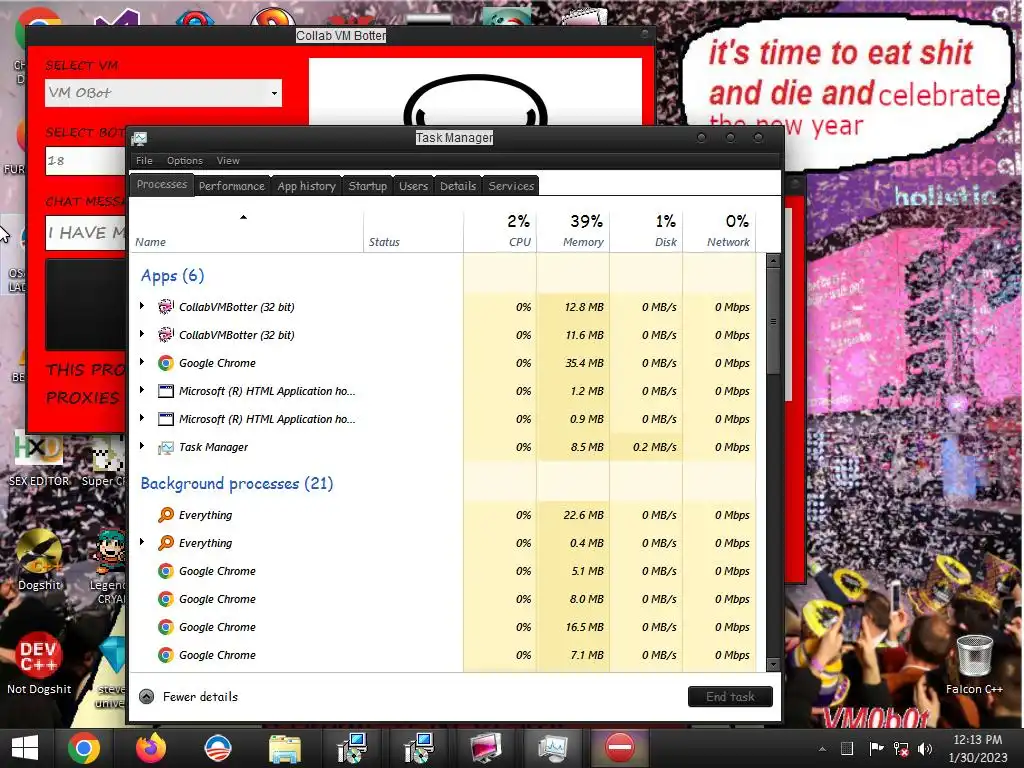
Task: Click the chat message field in Collab VM Botter
Action: coord(86,233)
